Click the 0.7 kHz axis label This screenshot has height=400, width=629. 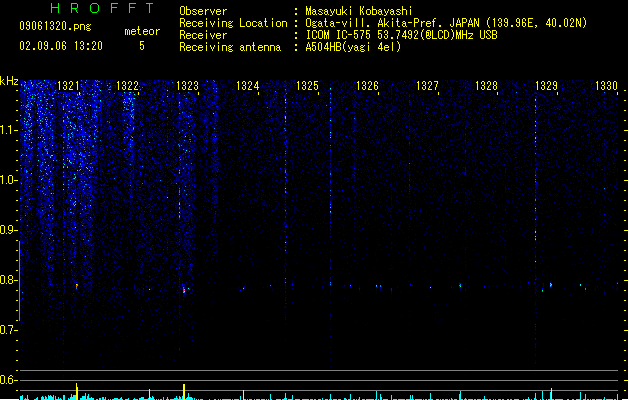coord(9,330)
